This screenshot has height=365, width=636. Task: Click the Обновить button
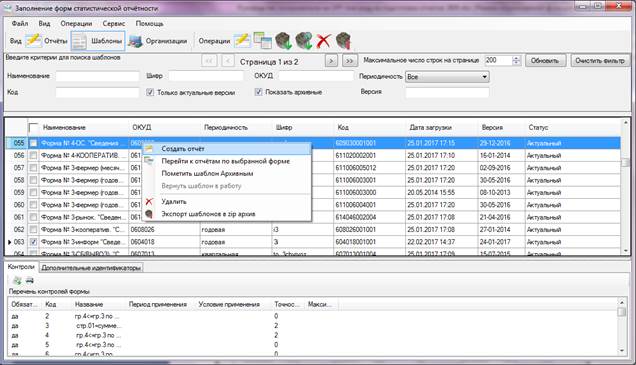pyautogui.click(x=545, y=61)
